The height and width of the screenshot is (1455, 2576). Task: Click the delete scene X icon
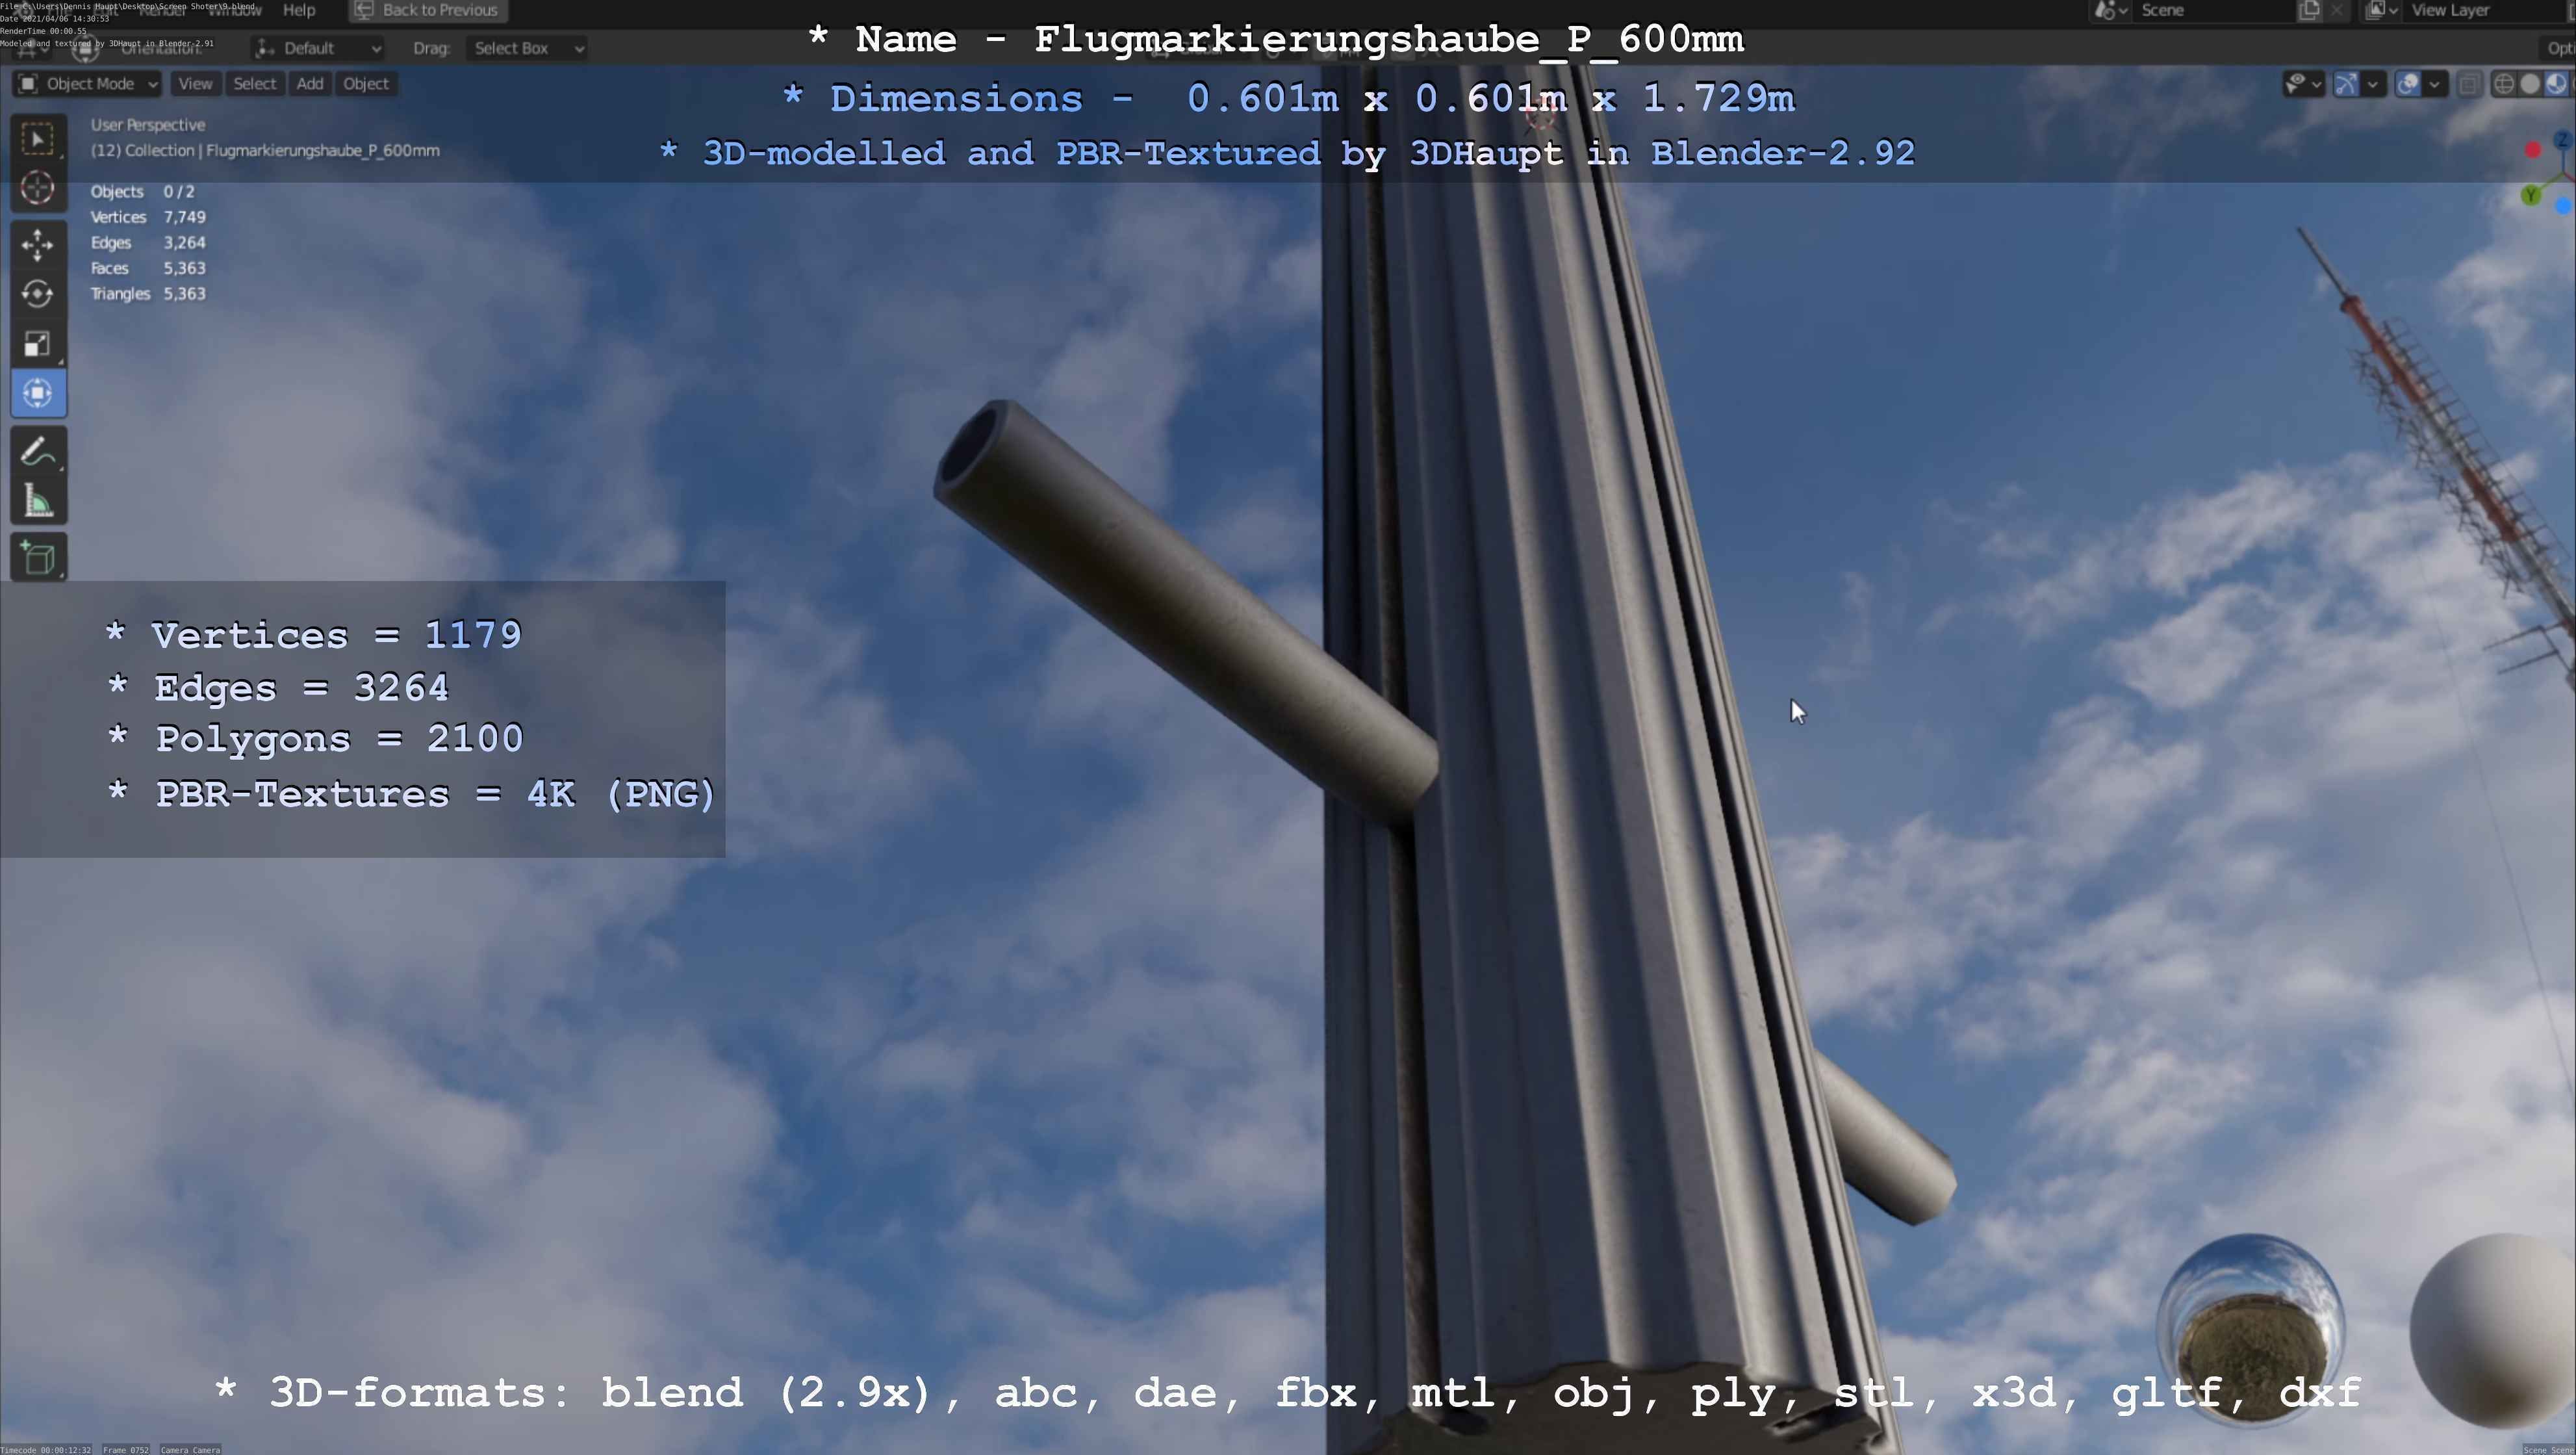[2337, 10]
